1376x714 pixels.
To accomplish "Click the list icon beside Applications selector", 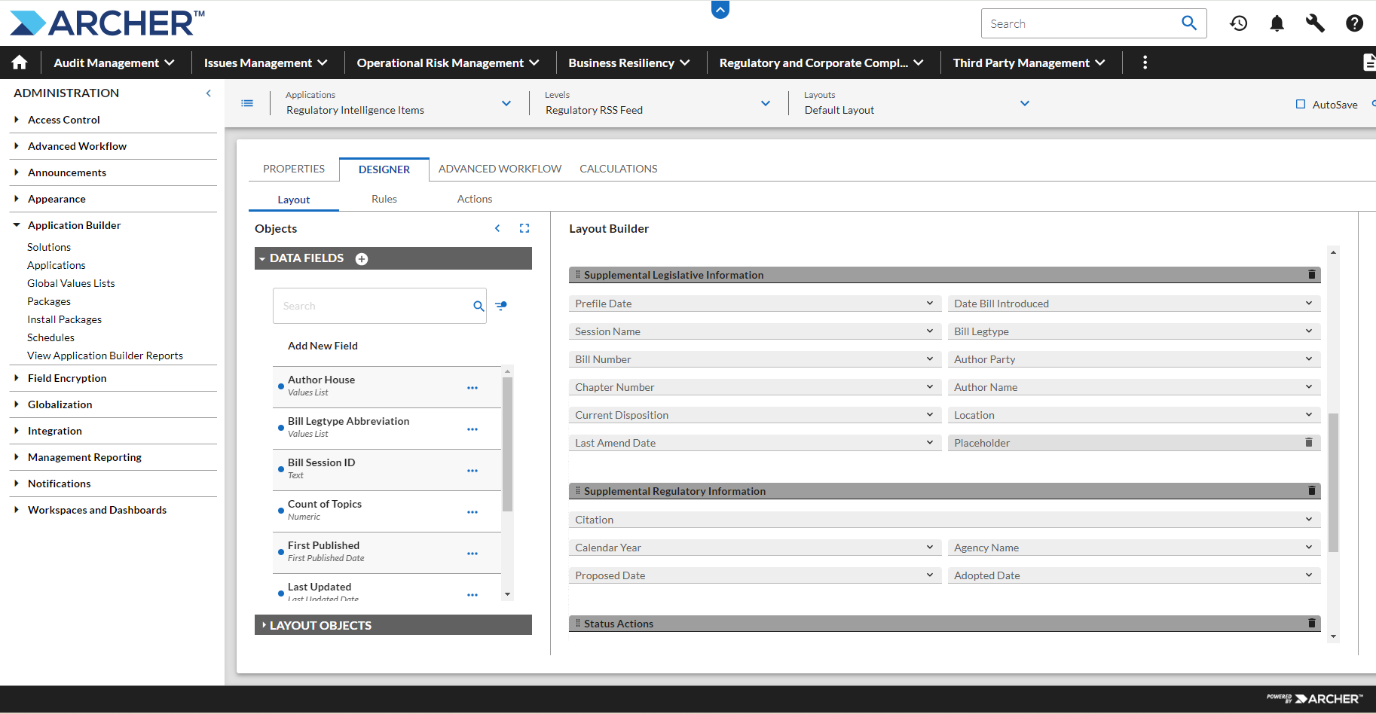I will click(247, 103).
